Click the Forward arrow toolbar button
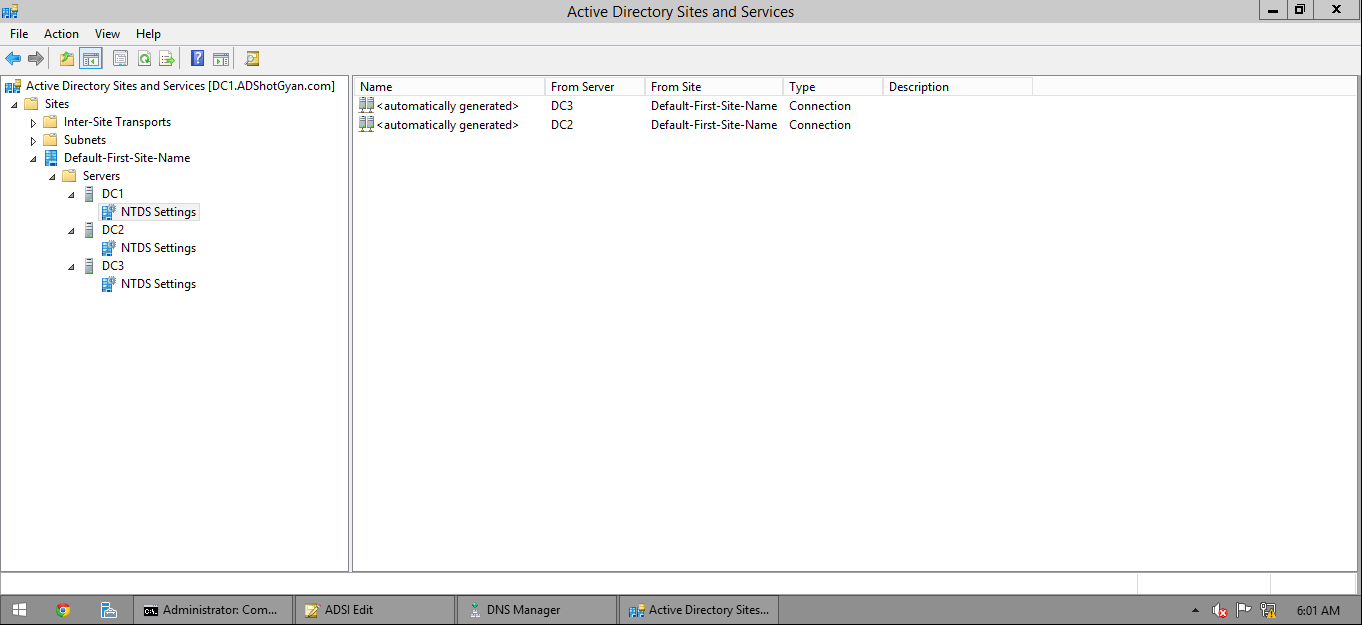The height and width of the screenshot is (625, 1362). tap(36, 59)
